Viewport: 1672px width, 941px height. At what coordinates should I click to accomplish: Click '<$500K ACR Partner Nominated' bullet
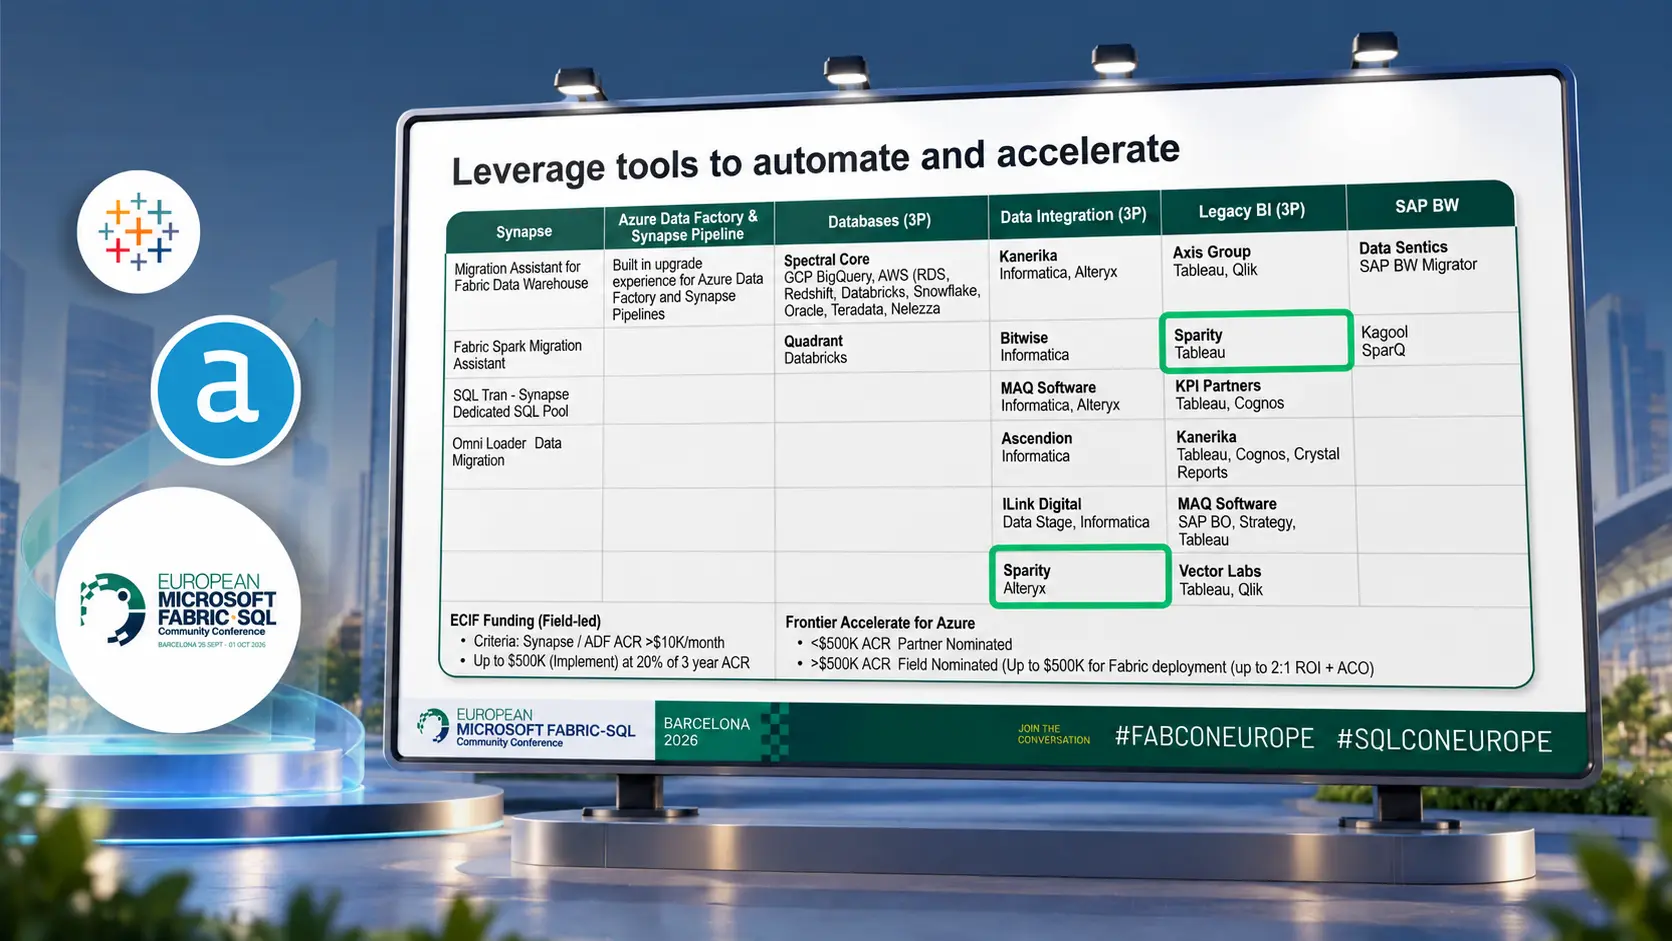coord(911,644)
